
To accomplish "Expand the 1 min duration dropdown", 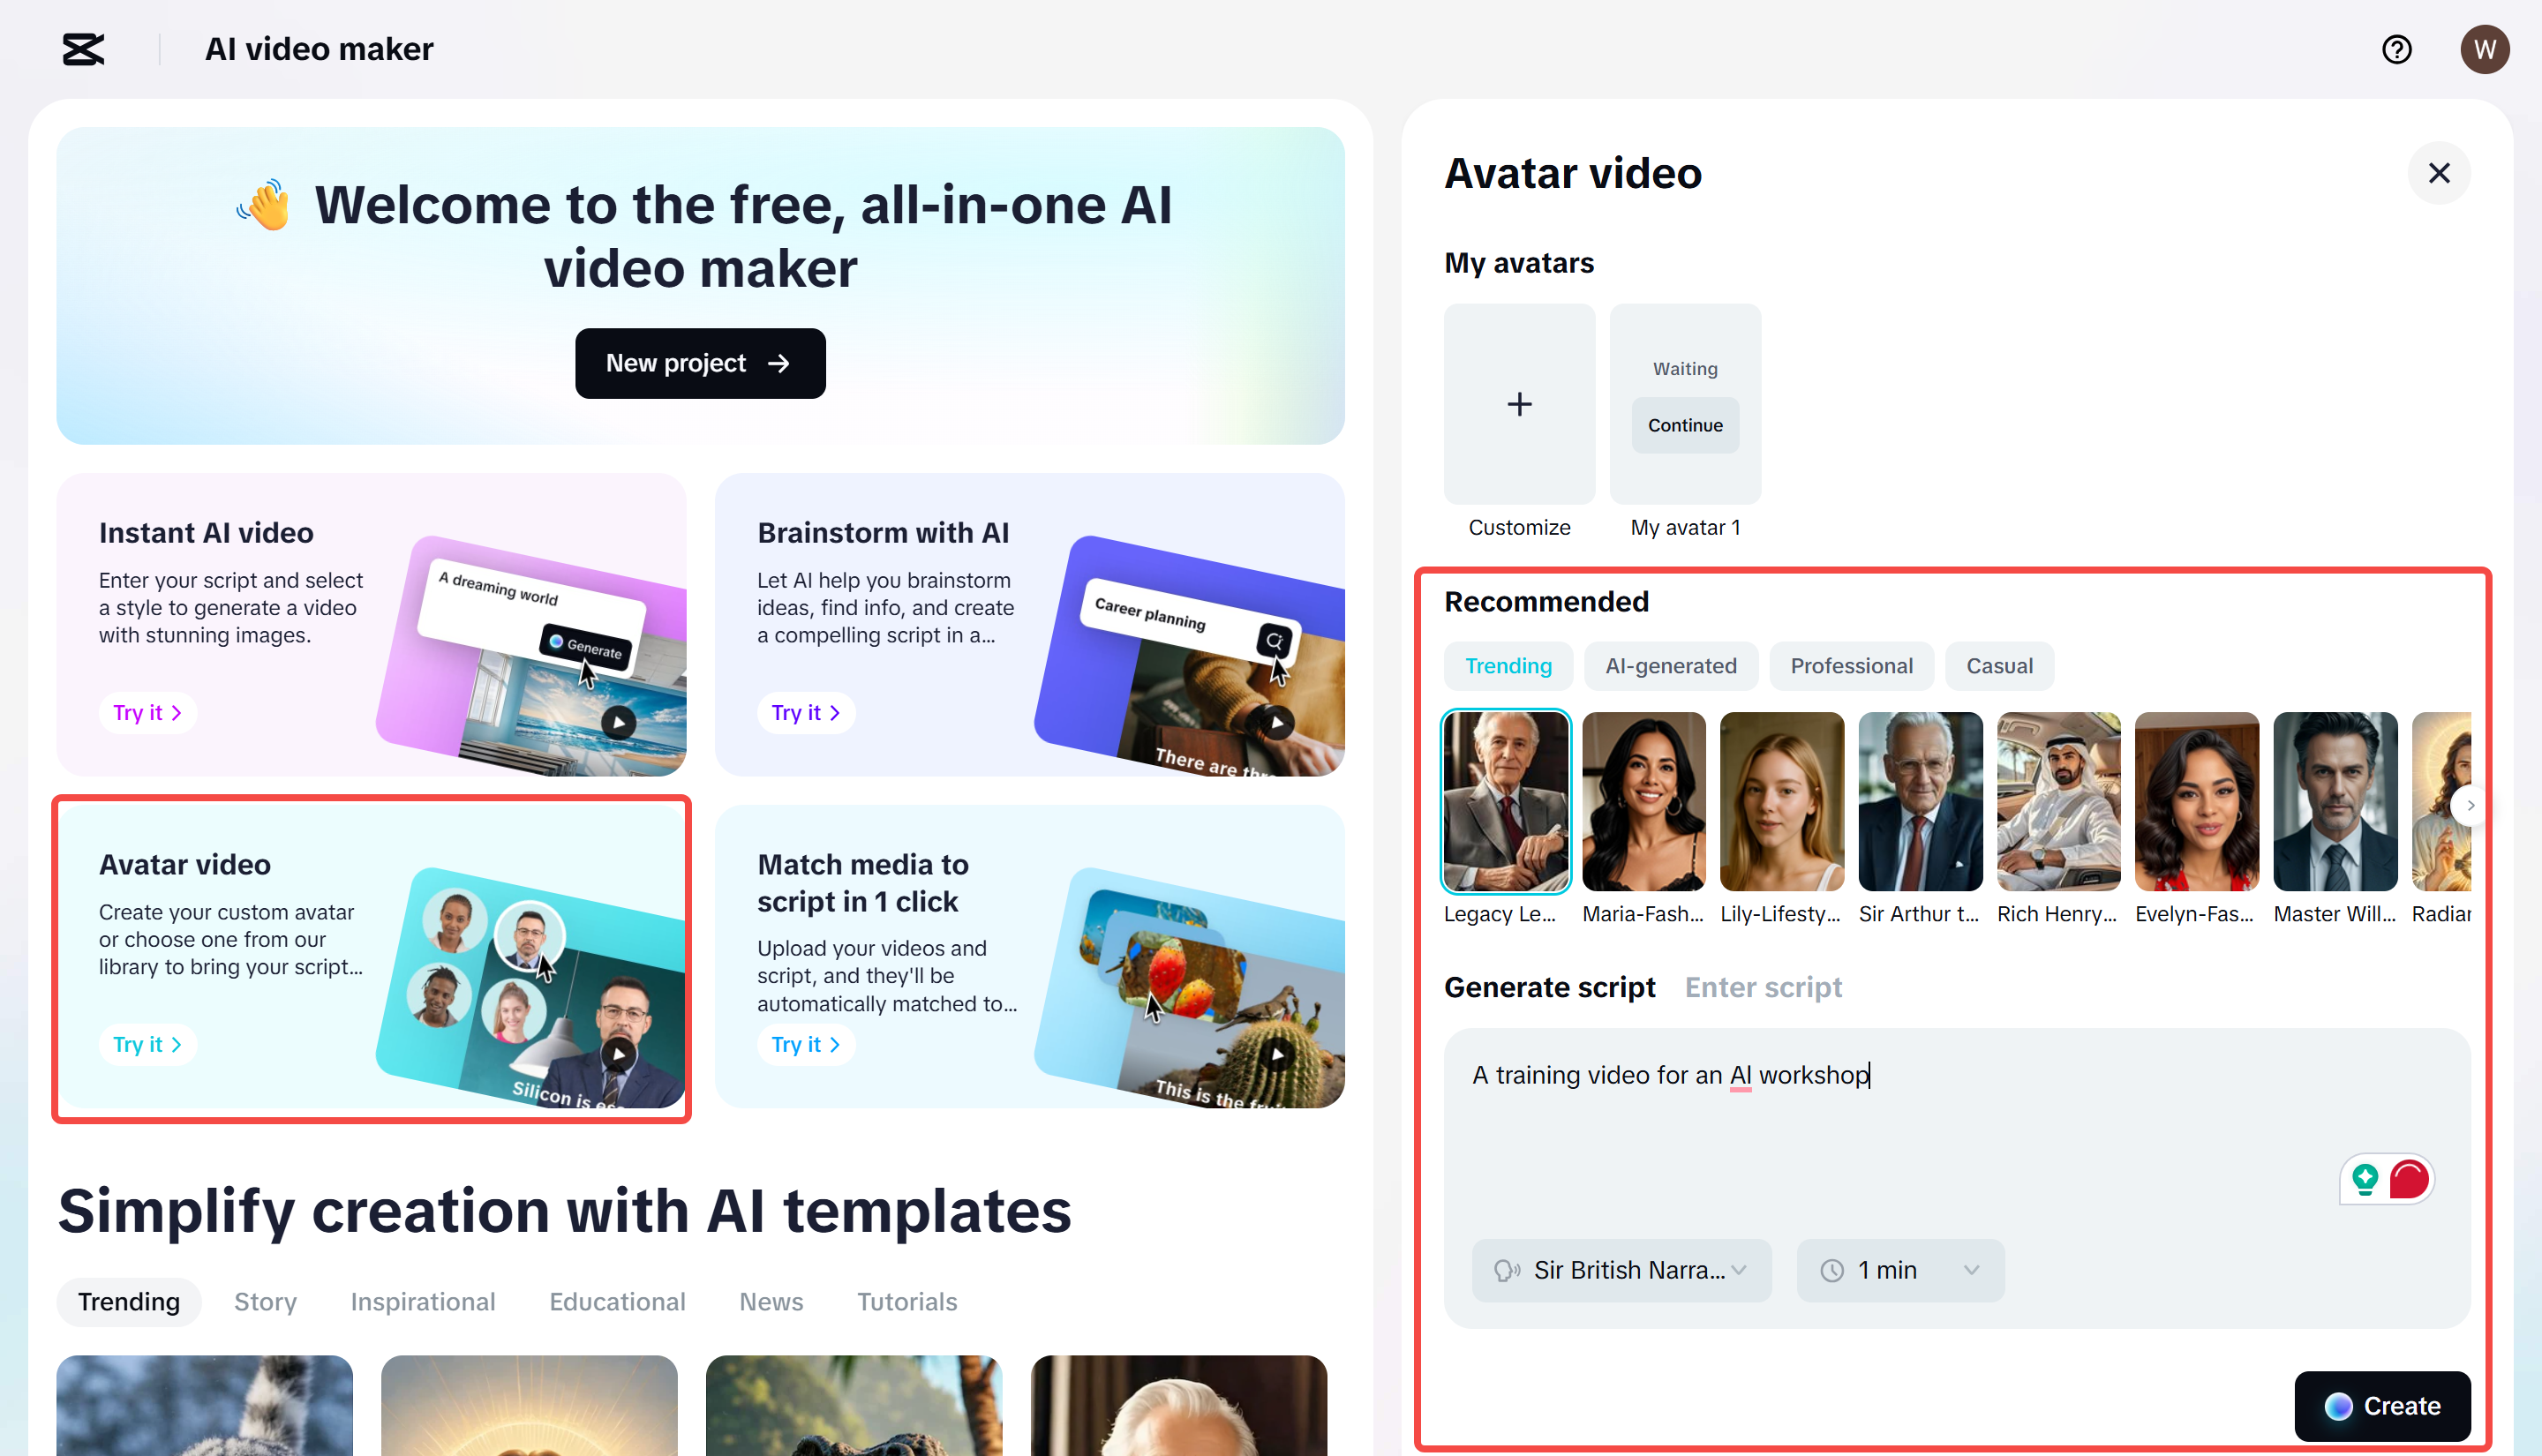I will (1898, 1270).
